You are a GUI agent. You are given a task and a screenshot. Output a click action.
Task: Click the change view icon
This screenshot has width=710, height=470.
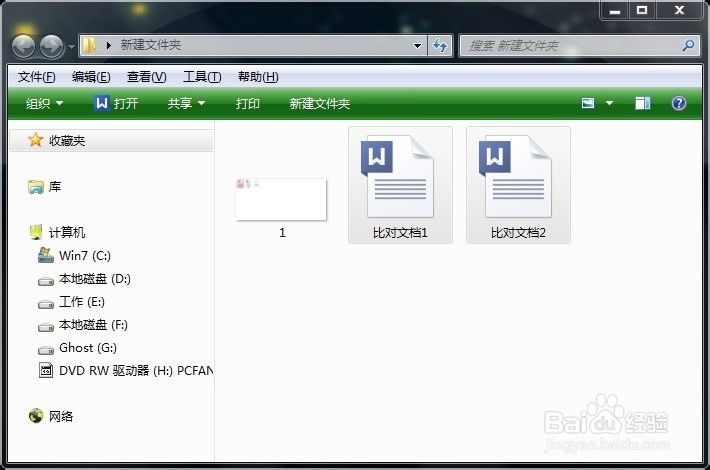[x=588, y=103]
